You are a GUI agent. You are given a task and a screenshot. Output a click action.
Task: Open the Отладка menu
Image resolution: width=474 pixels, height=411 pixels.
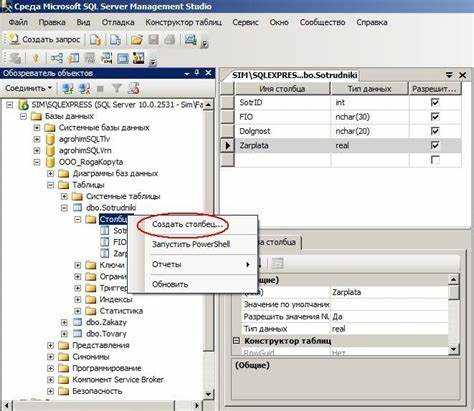(118, 22)
